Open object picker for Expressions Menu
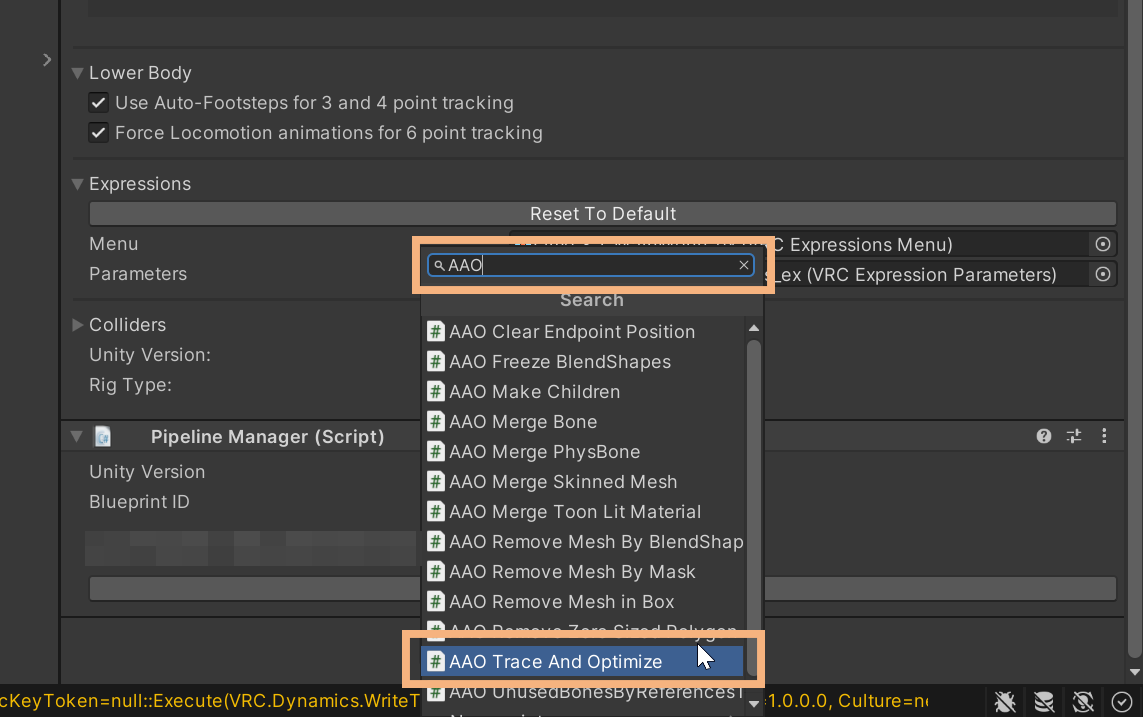 tap(1103, 244)
